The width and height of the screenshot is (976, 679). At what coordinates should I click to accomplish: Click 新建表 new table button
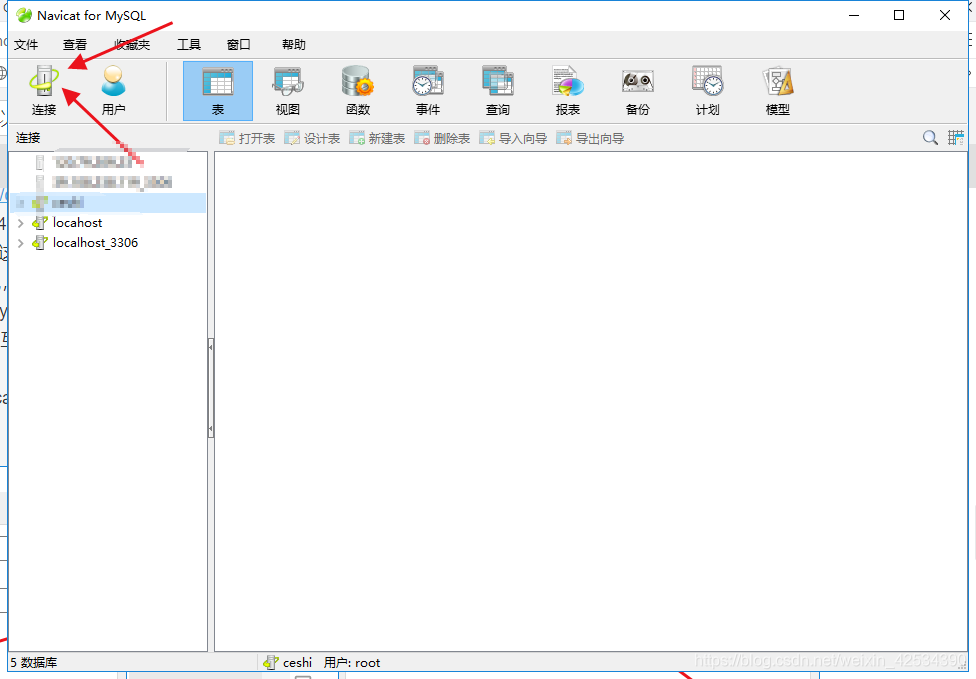[377, 138]
